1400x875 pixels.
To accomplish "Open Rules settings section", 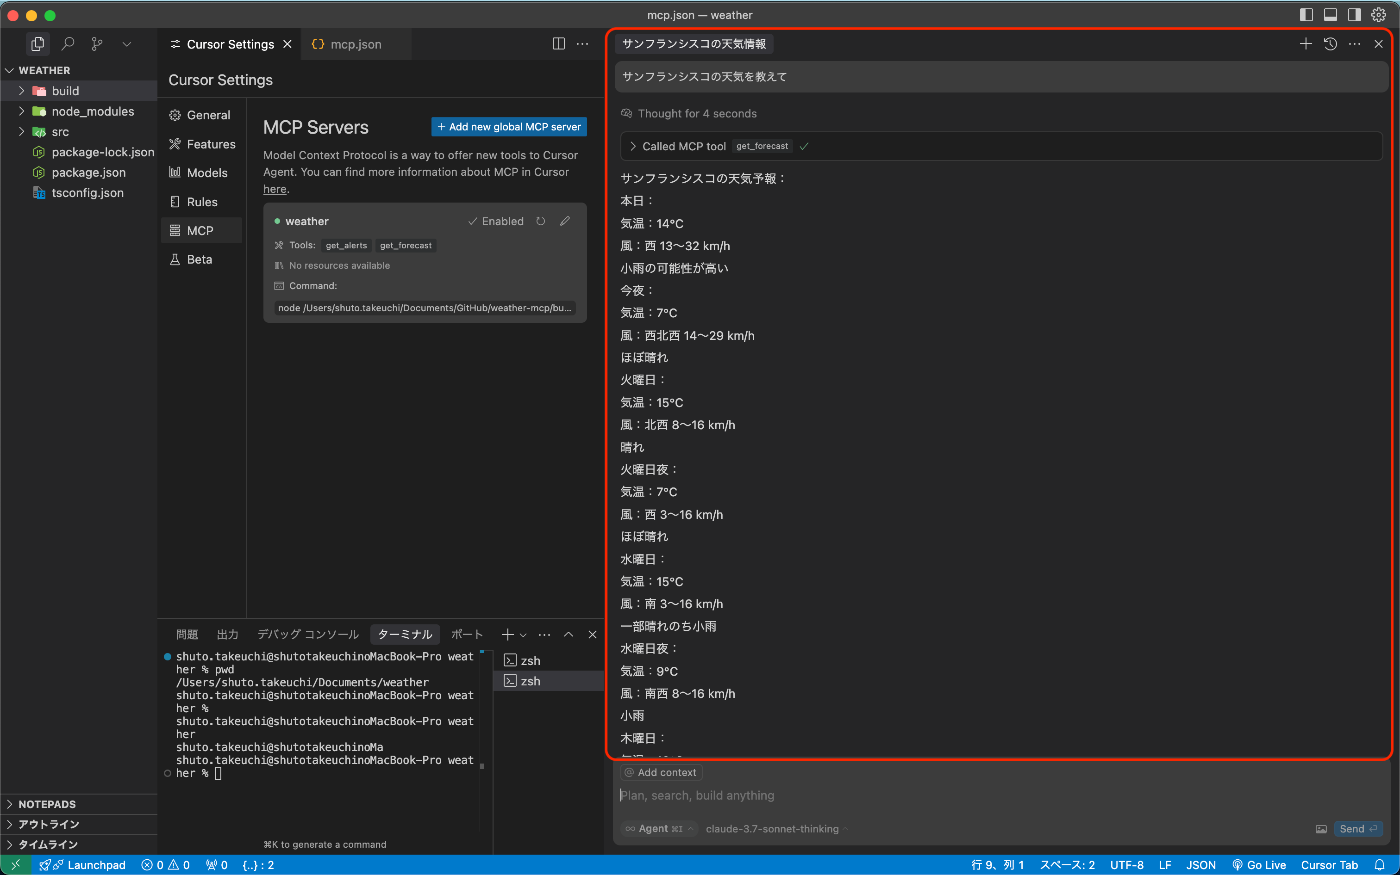I will pos(201,202).
